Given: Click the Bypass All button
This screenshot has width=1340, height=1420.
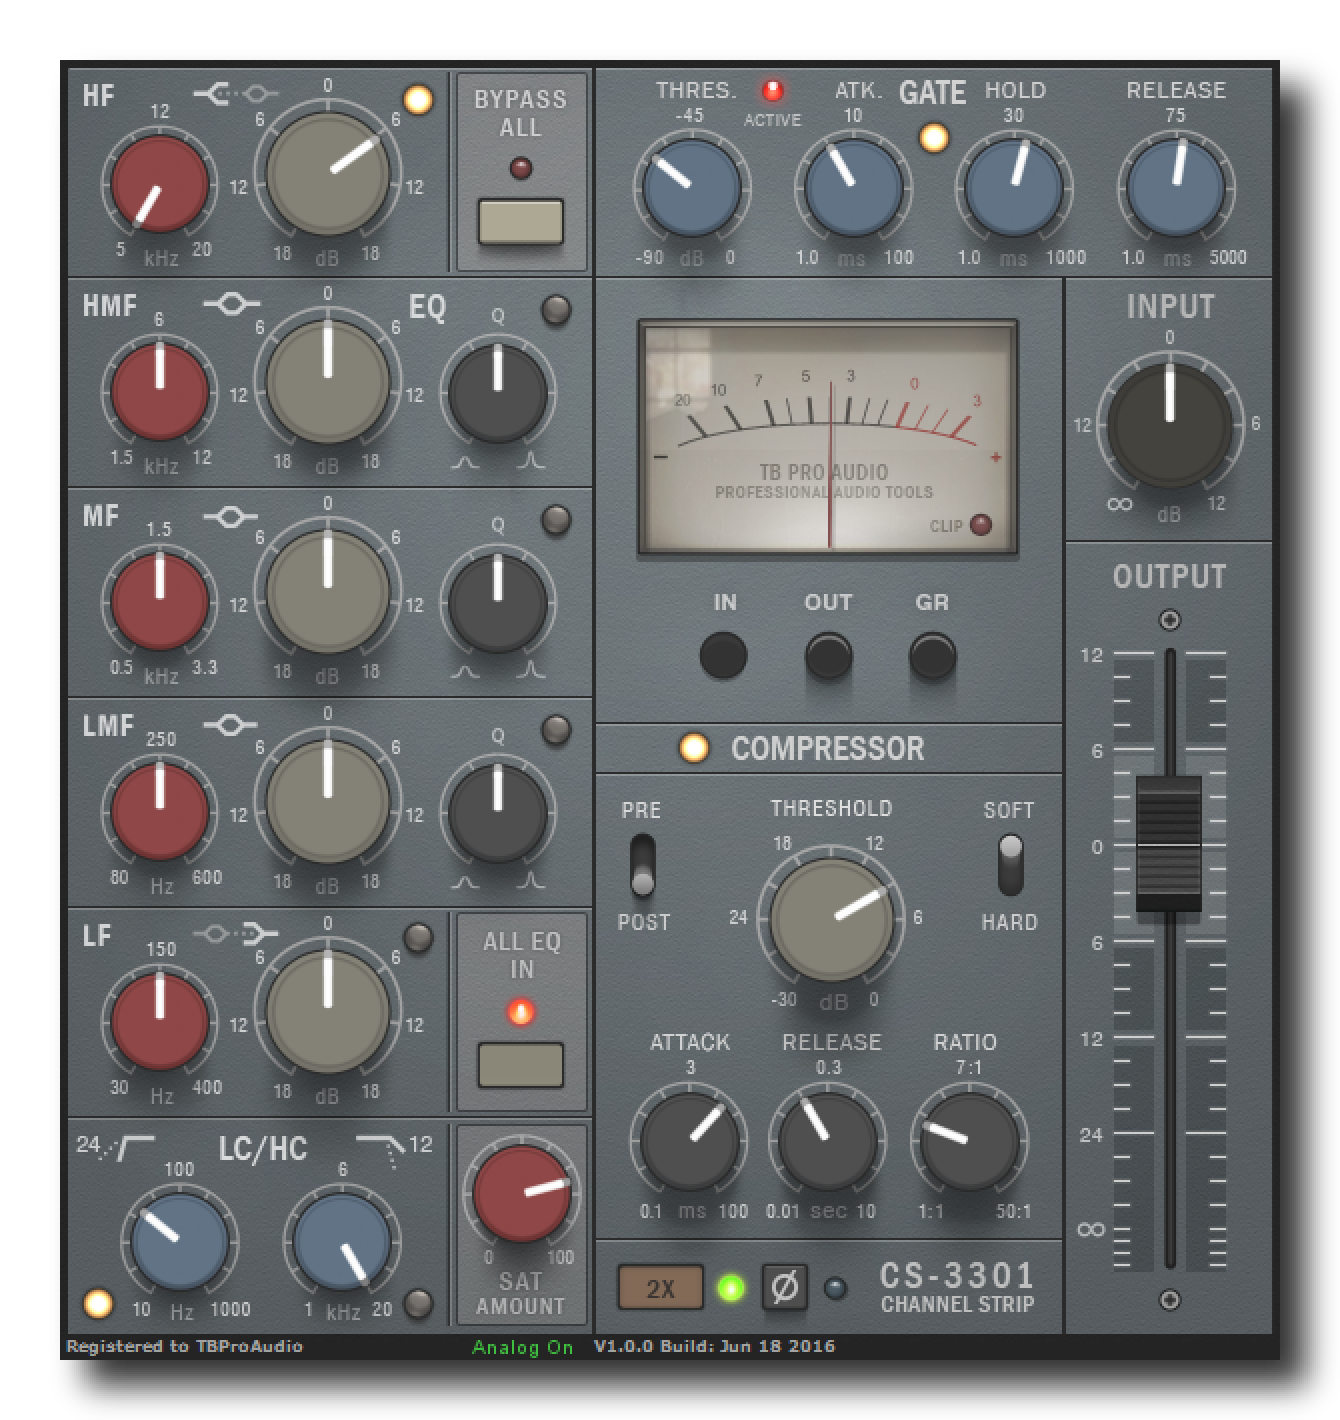Looking at the screenshot, I should click(x=520, y=222).
